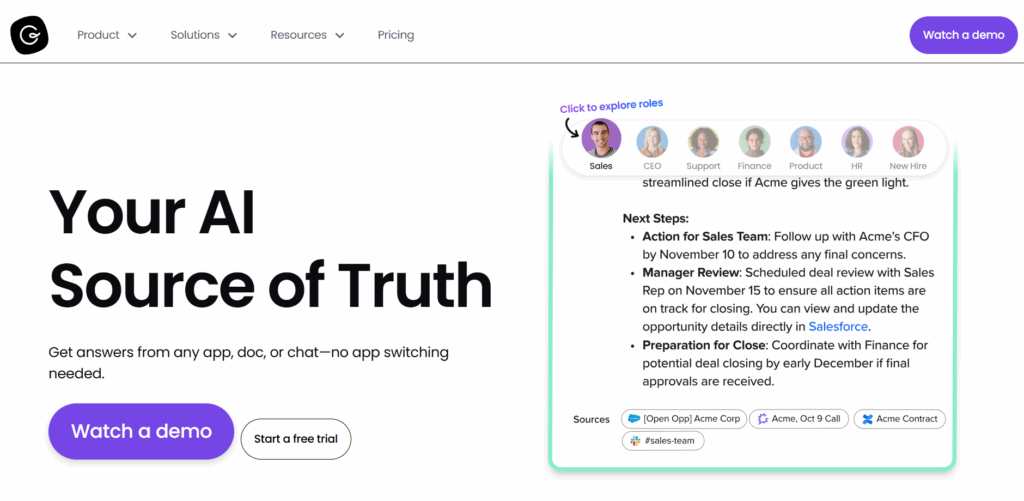1024x501 pixels.
Task: Go to the Pricing page
Action: 396,35
